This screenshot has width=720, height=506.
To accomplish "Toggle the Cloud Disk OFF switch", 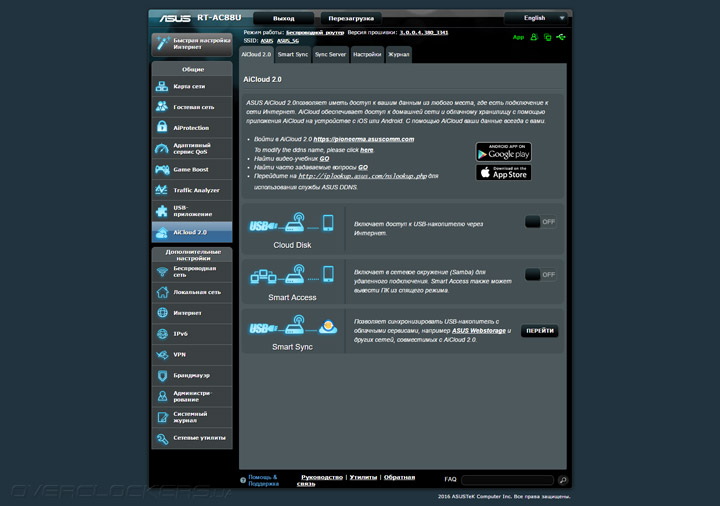I will (540, 222).
